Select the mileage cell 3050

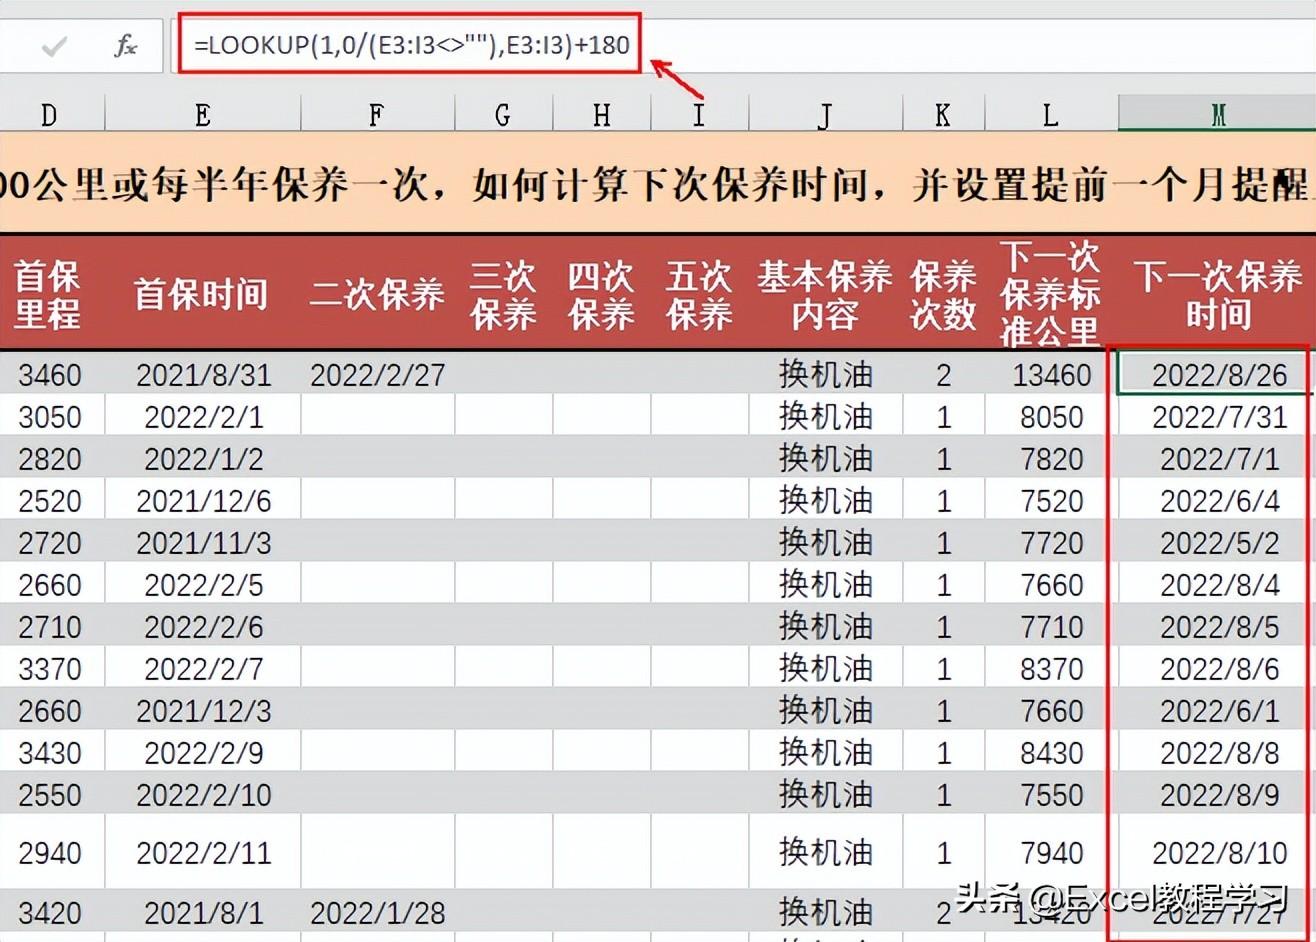point(49,417)
